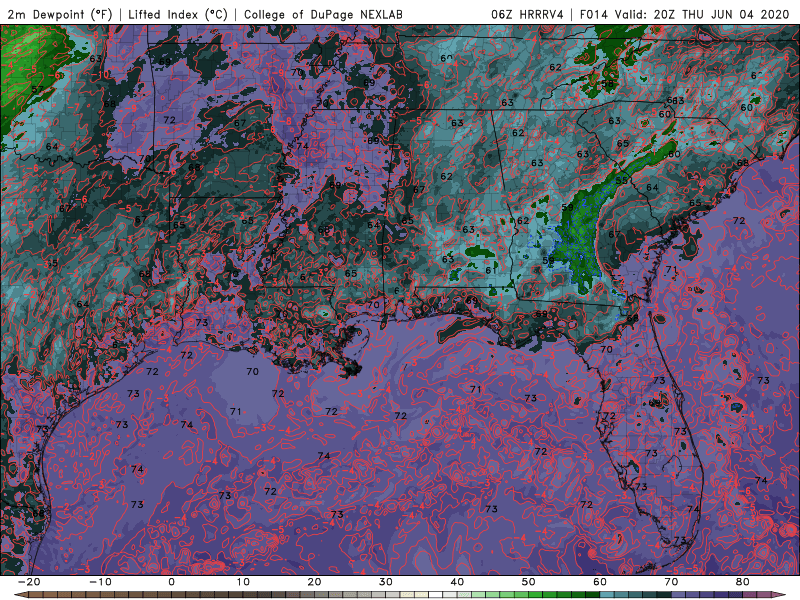The height and width of the screenshot is (600, 800).
Task: Click the 60 label on the color scale
Action: (x=600, y=582)
